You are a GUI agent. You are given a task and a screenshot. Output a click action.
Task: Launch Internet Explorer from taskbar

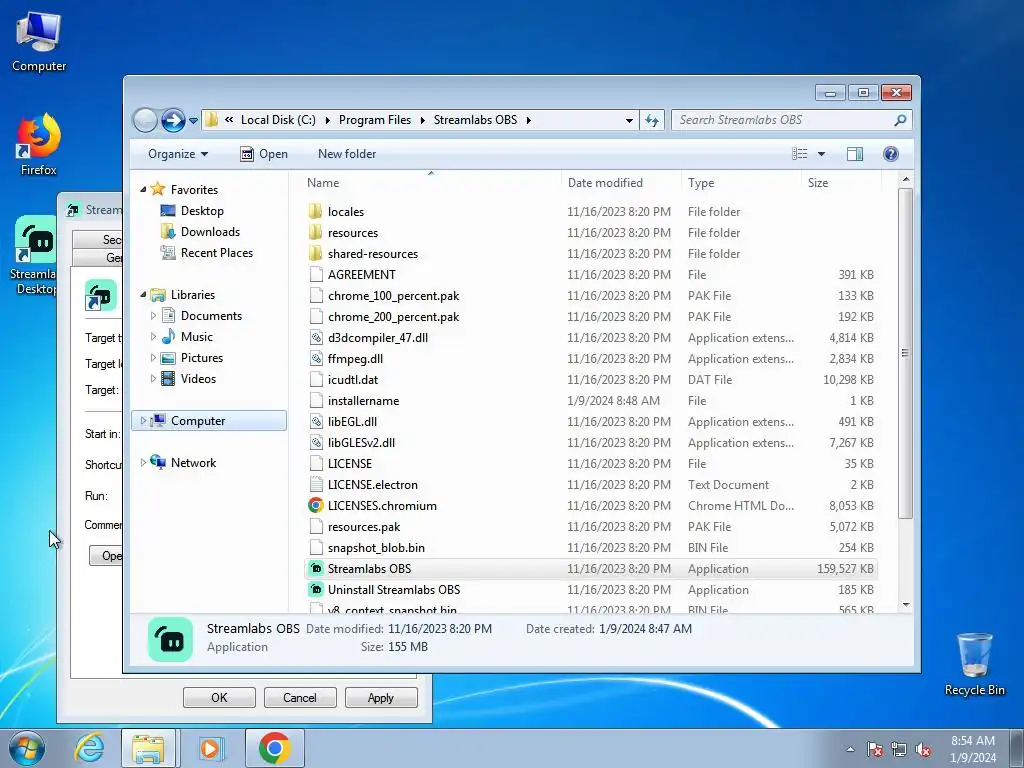[x=89, y=748]
